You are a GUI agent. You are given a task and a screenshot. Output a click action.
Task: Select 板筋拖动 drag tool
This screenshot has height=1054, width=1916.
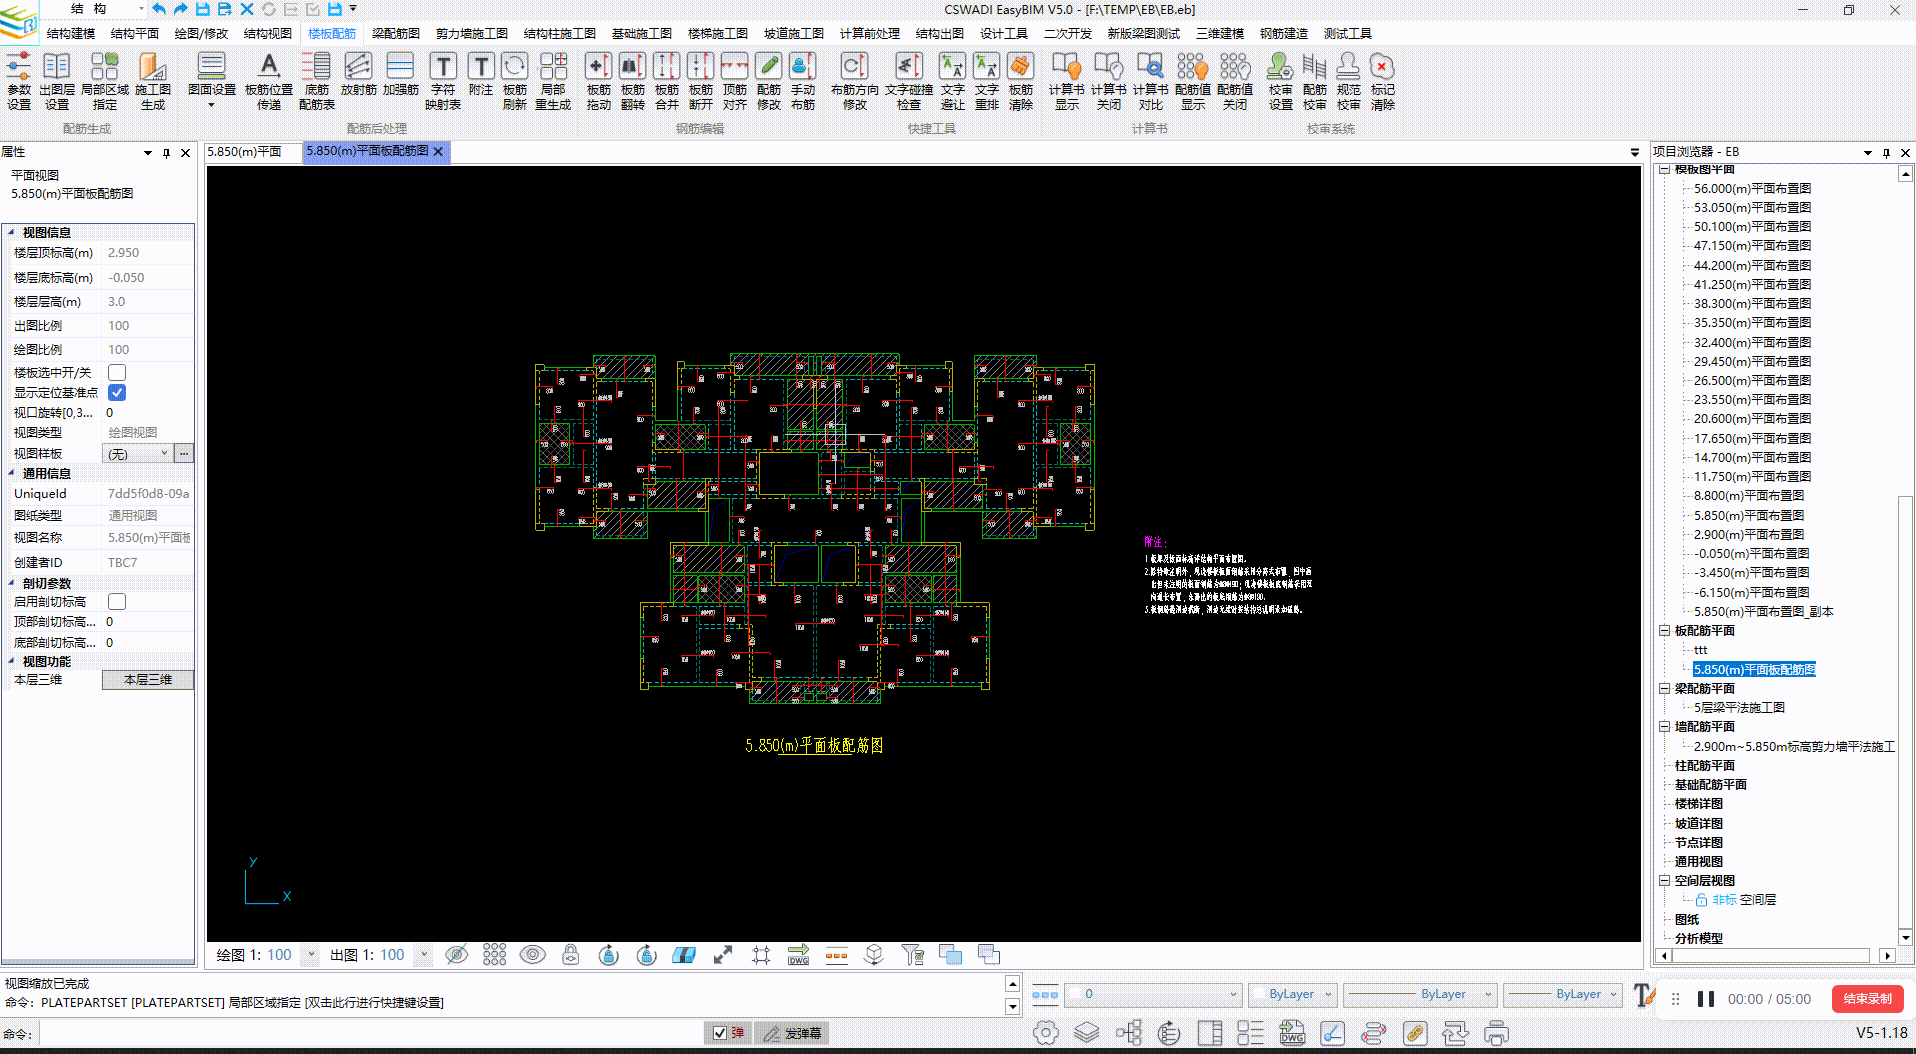pos(599,82)
